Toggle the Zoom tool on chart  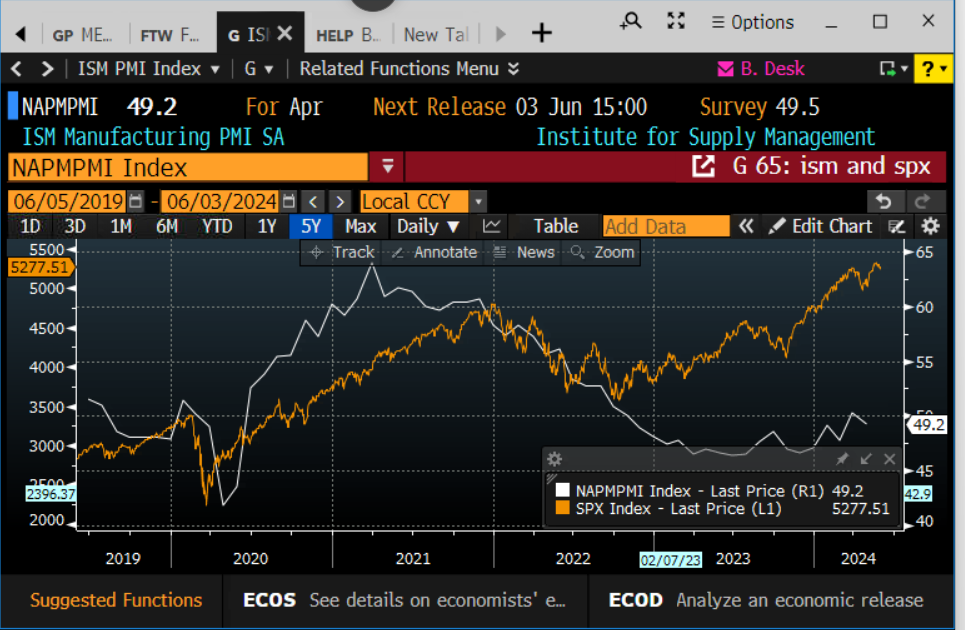point(603,252)
